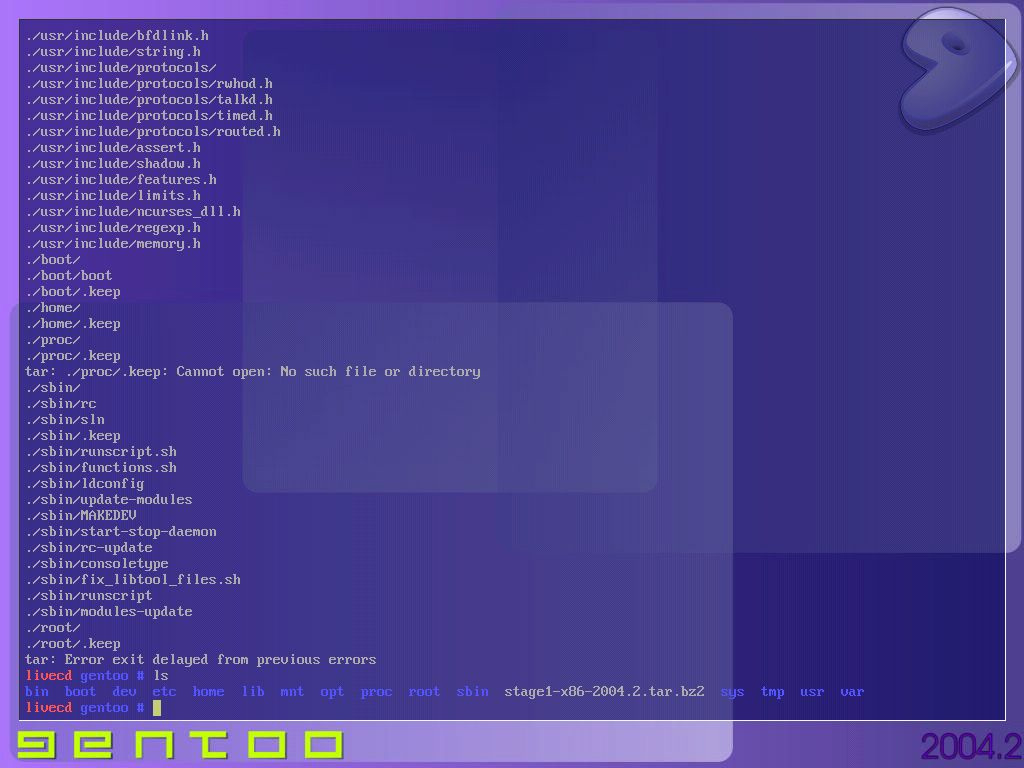Select the 'lib' directory in ls output
The height and width of the screenshot is (768, 1024).
[x=253, y=692]
